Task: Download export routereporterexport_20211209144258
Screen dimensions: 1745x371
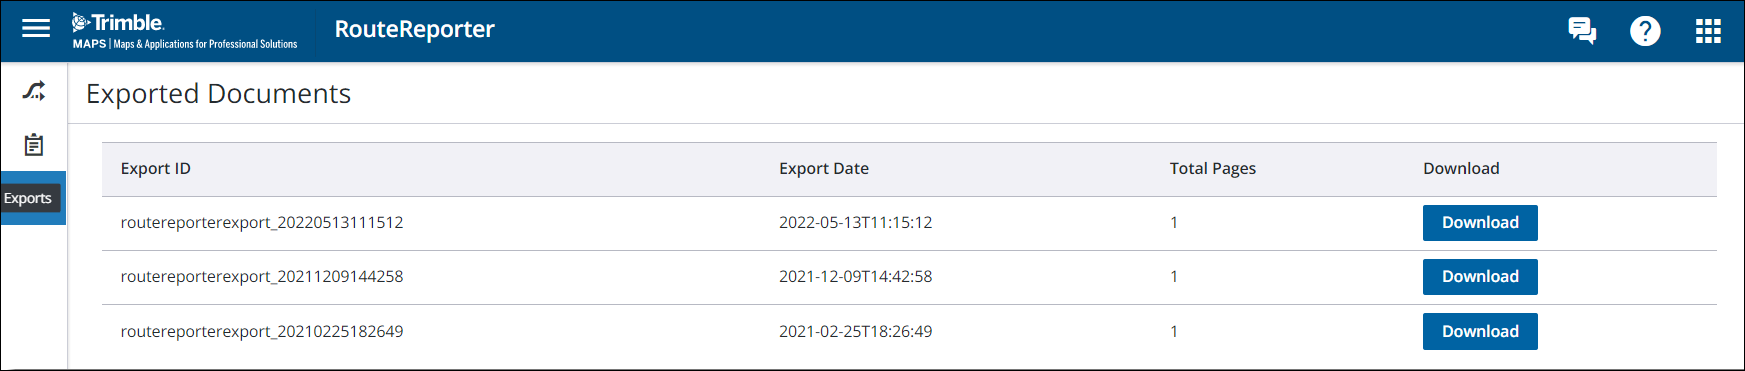Action: click(x=1480, y=277)
